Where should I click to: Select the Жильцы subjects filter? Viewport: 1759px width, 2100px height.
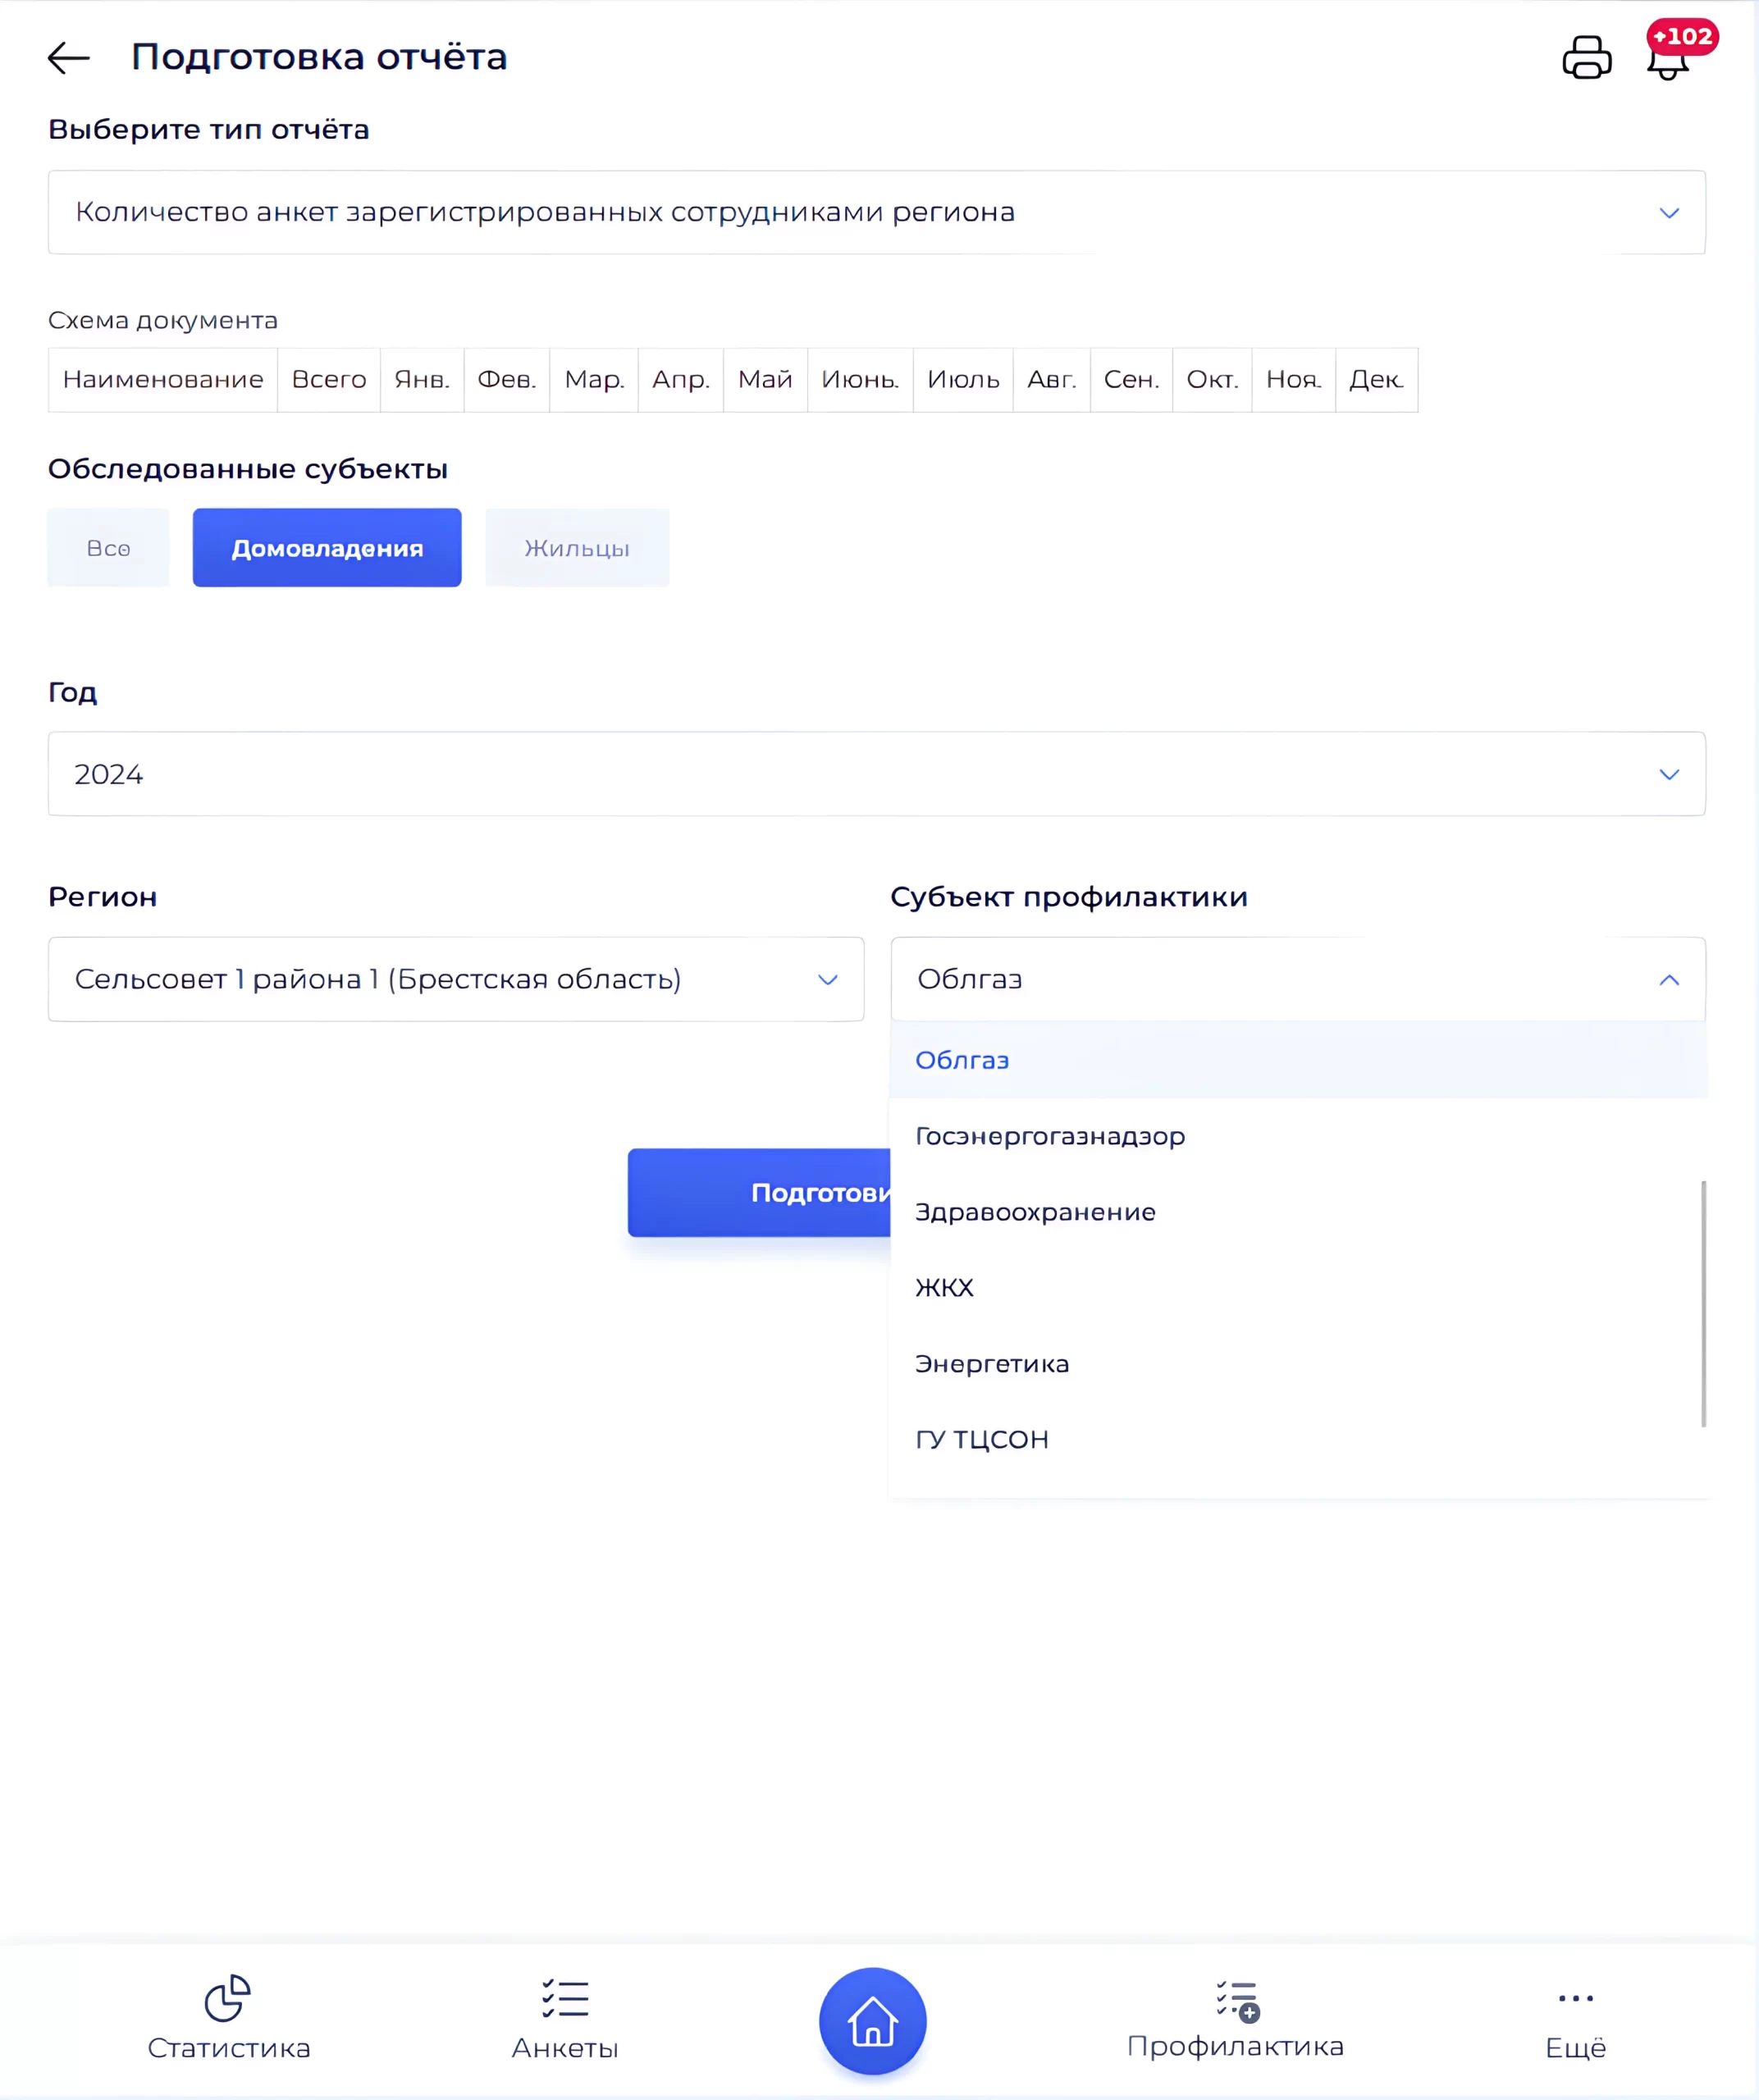[x=577, y=548]
